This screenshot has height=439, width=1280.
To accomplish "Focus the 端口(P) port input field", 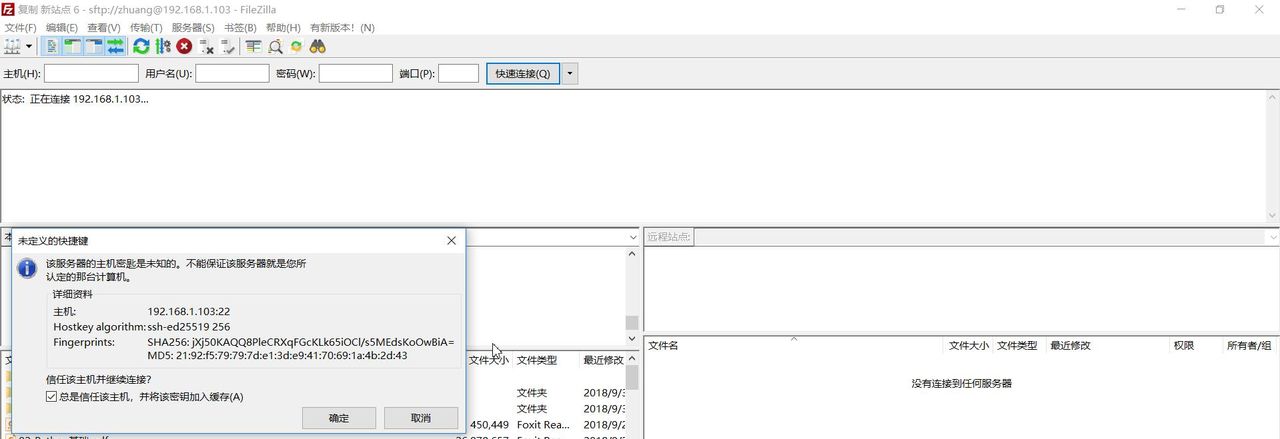I will 459,73.
